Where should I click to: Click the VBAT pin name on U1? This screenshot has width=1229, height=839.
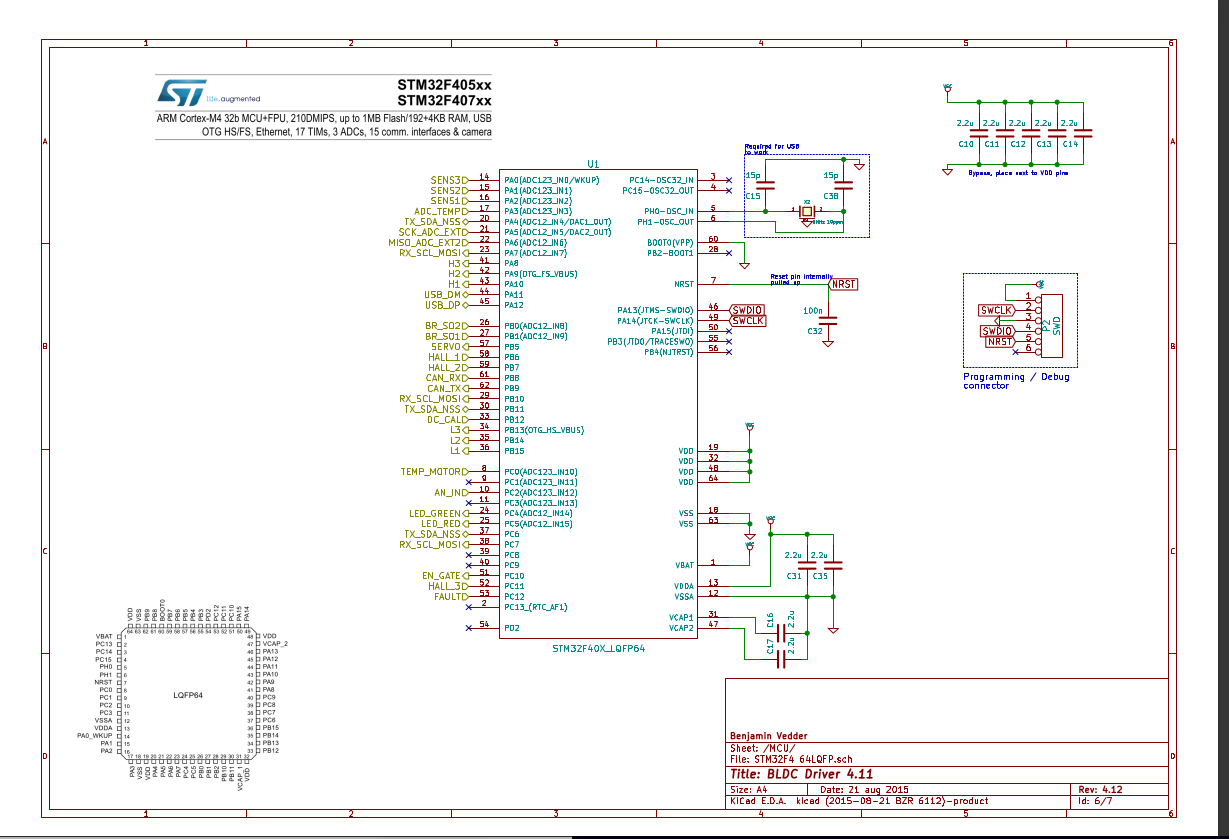(x=684, y=565)
